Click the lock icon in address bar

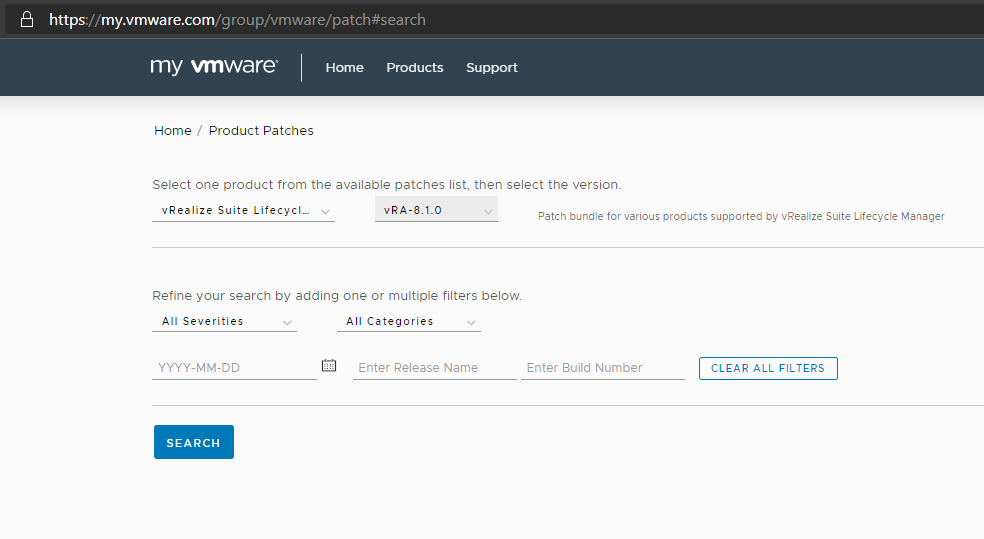[x=26, y=19]
